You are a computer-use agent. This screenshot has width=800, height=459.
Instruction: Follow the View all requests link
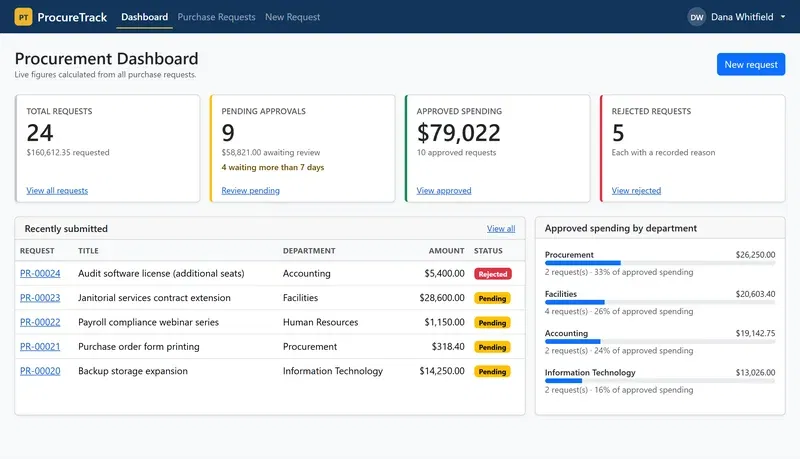[x=57, y=190]
